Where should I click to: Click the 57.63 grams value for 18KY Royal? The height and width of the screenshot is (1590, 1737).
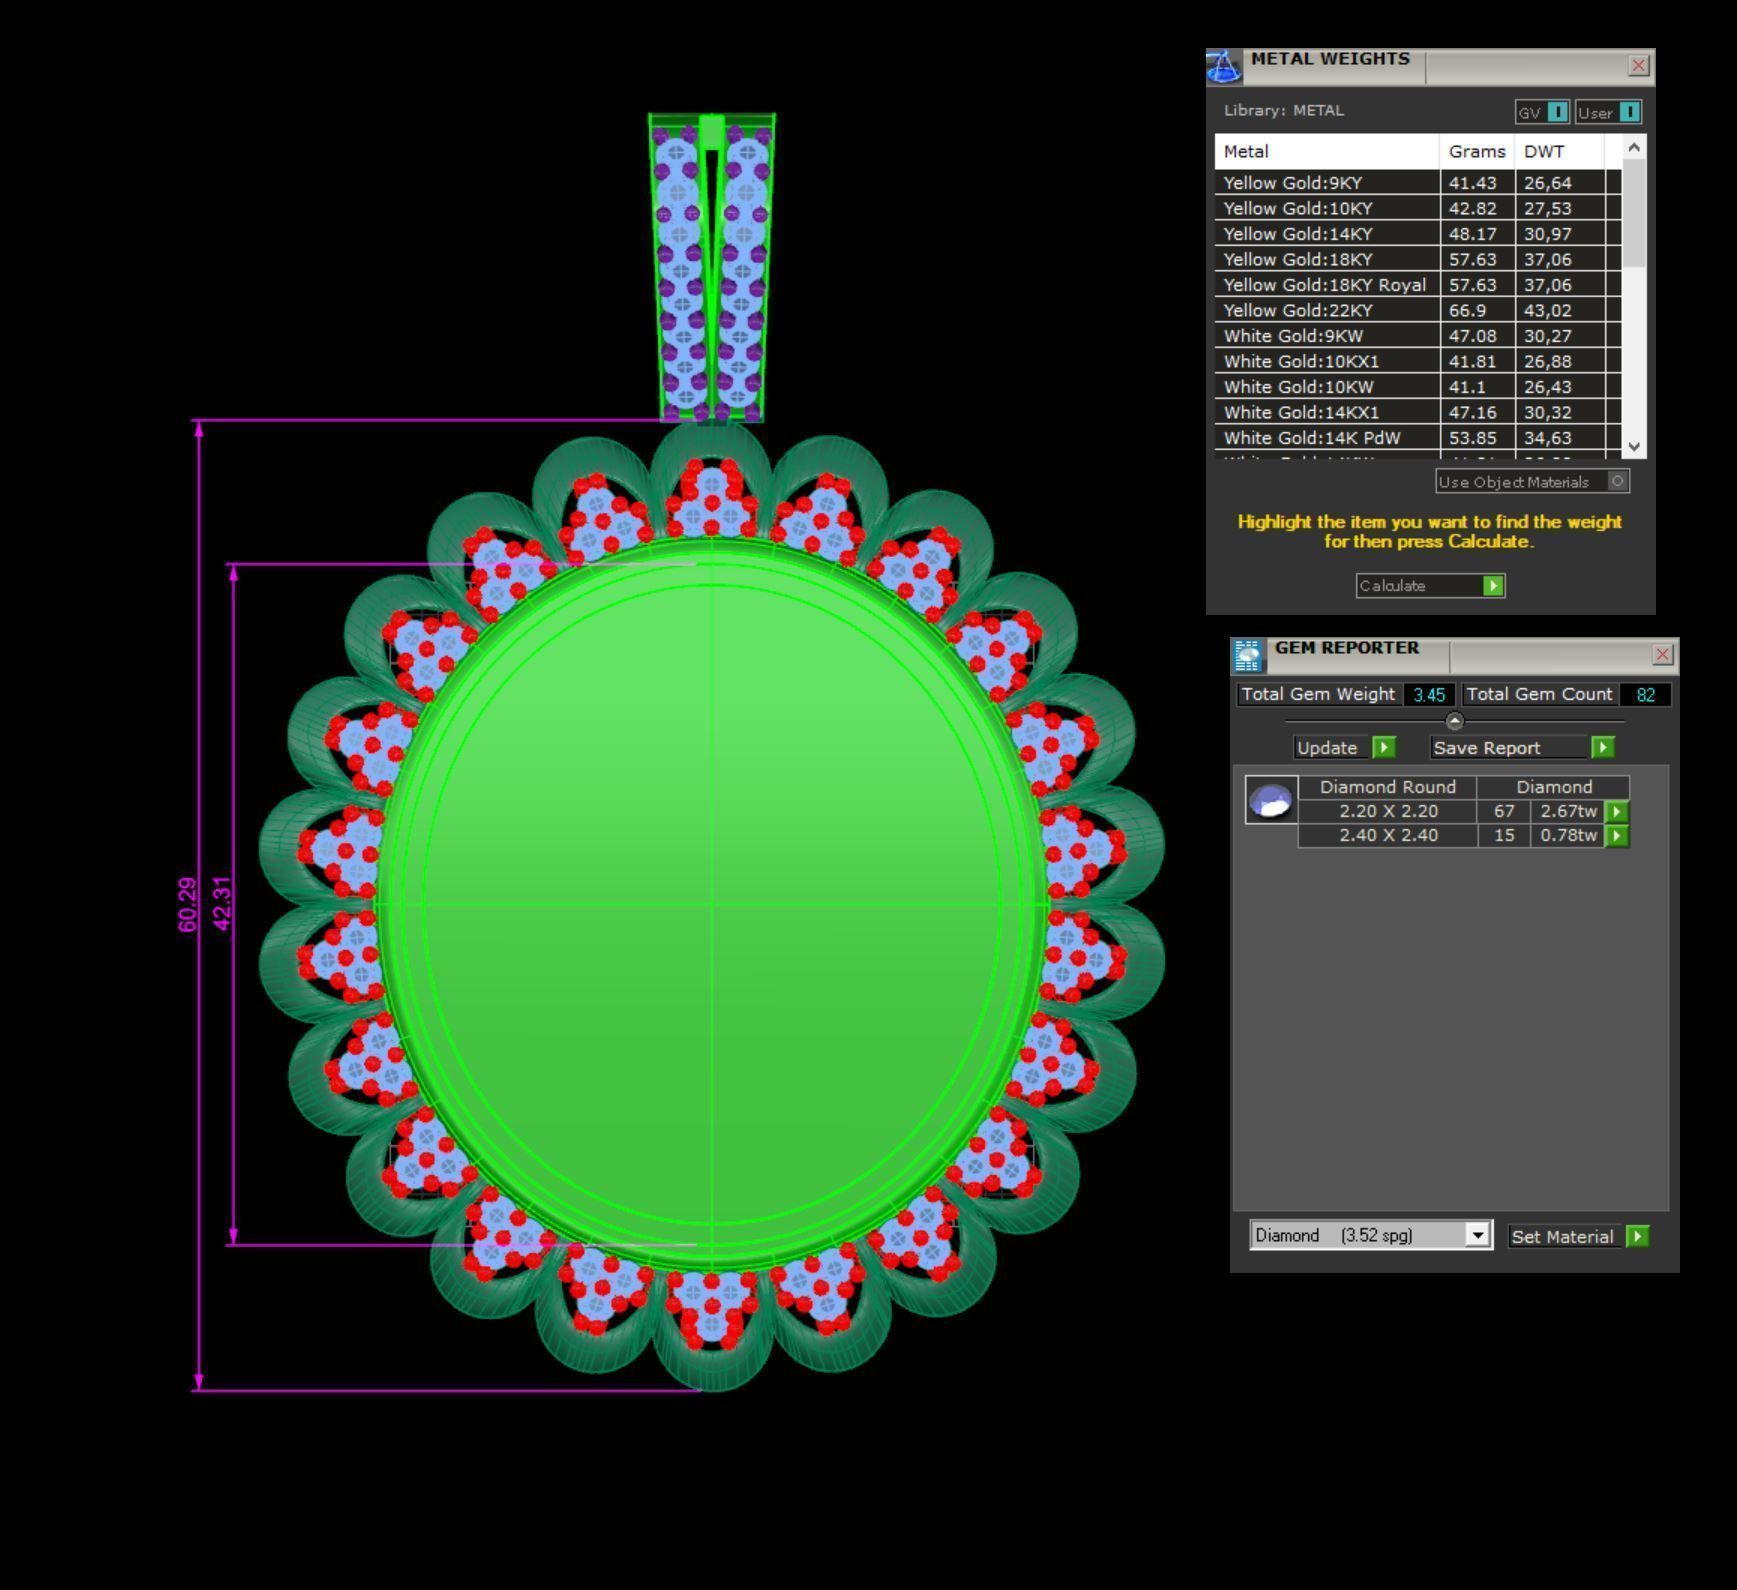click(1472, 285)
